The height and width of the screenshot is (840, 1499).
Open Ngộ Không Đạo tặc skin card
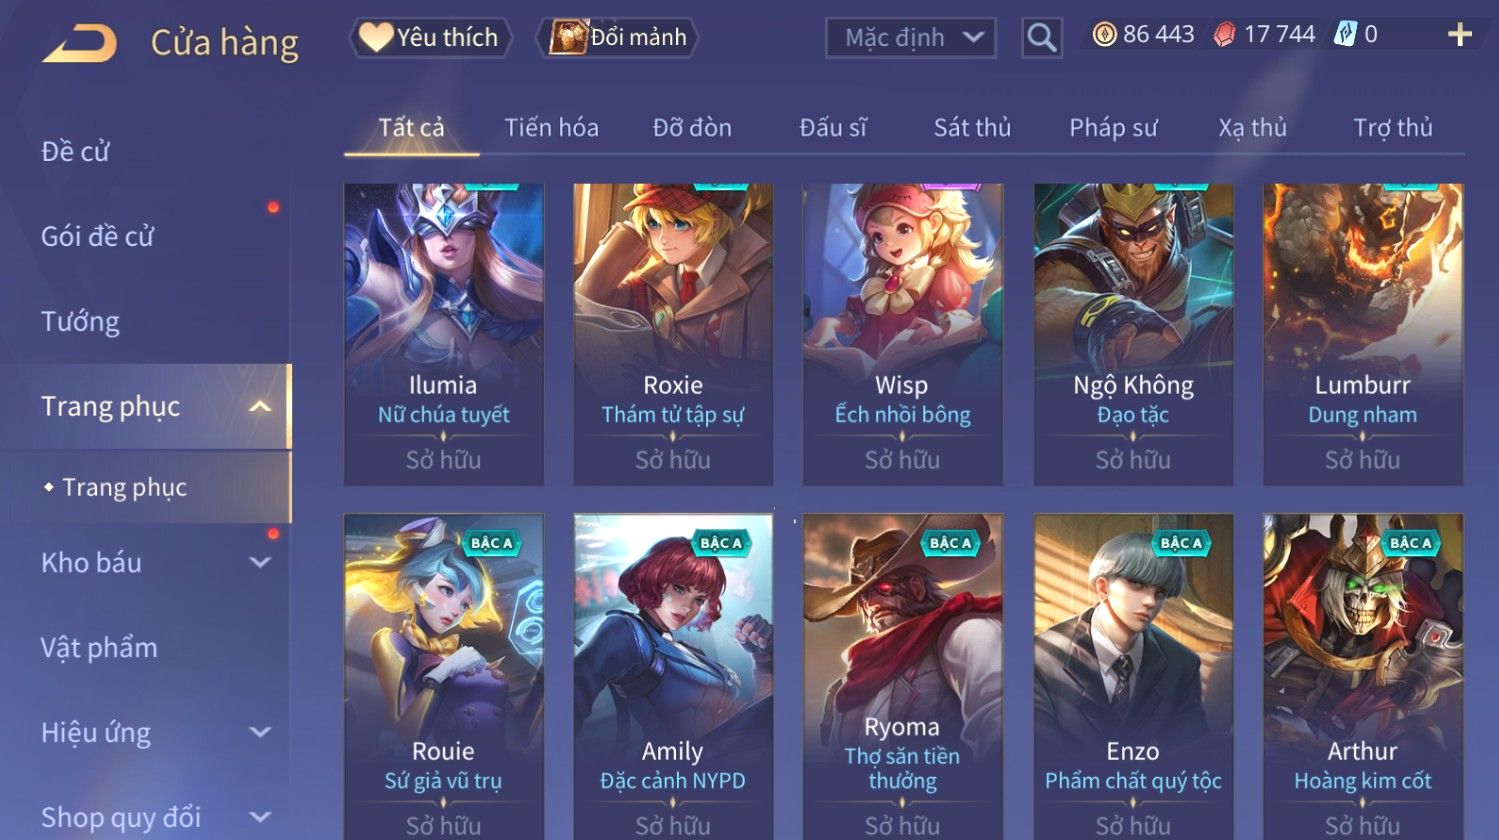pos(1133,334)
